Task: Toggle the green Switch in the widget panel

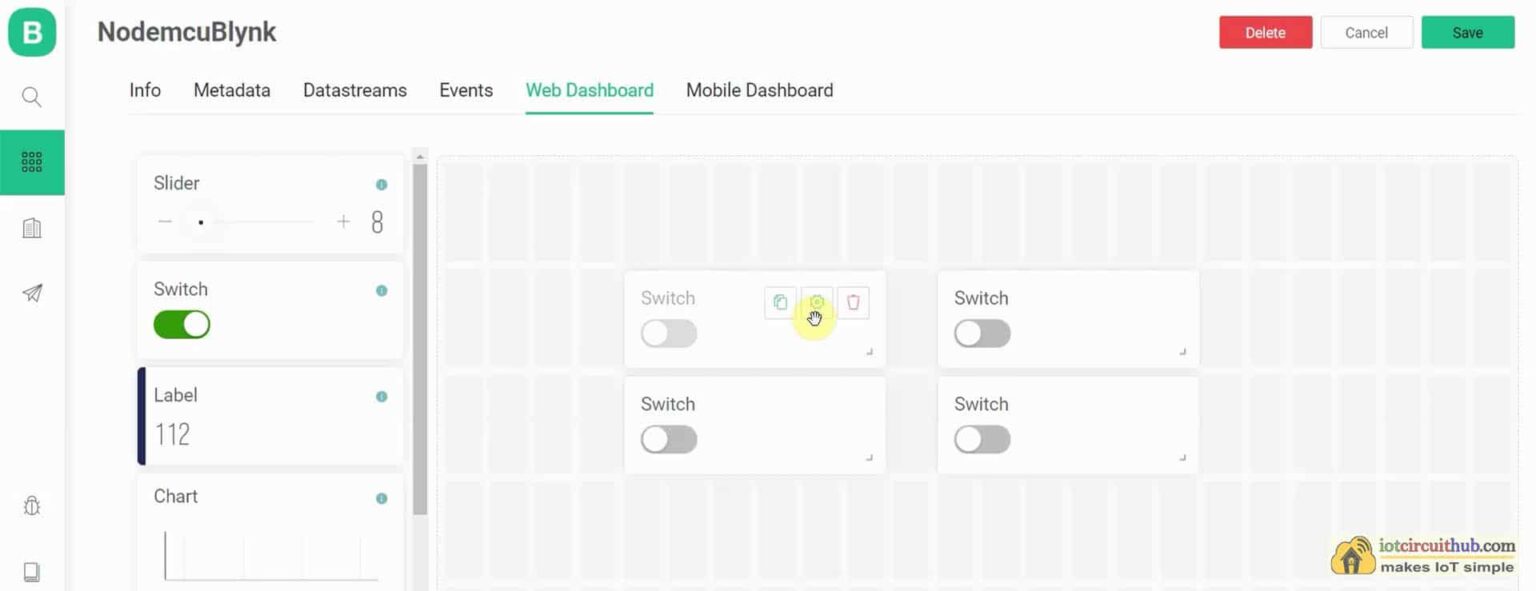Action: 181,324
